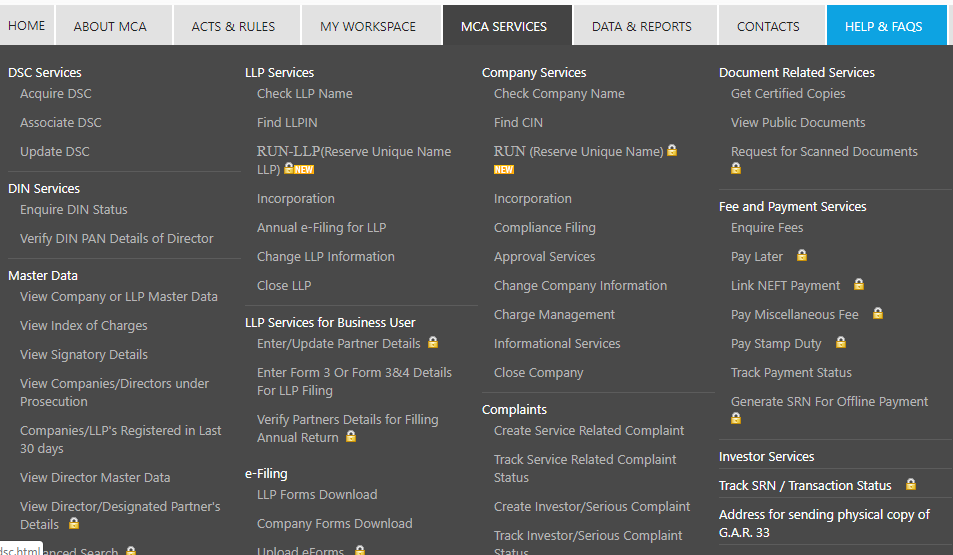Open Enquire DIN Status page
This screenshot has height=555, width=953.
(74, 210)
